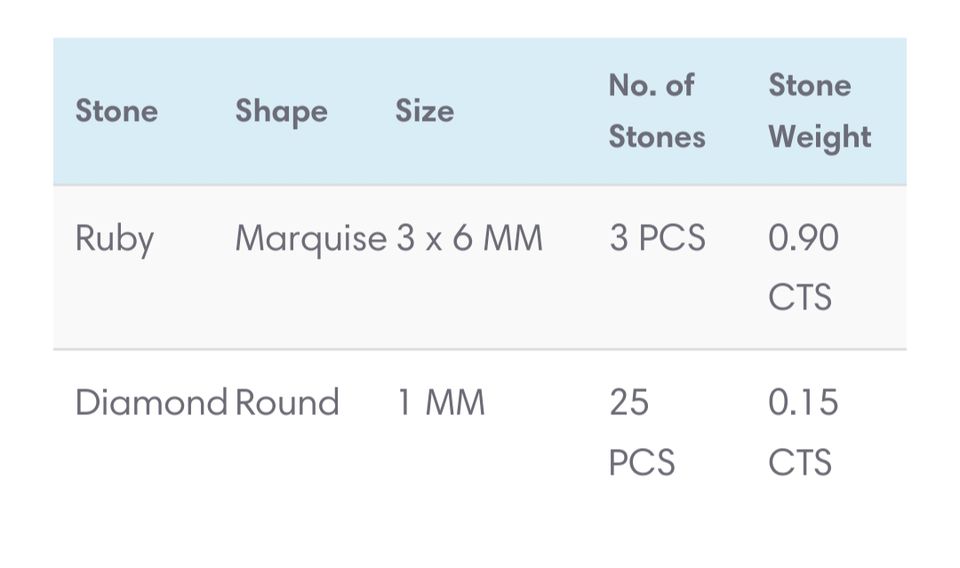This screenshot has width=960, height=568.
Task: Select the No. of Stones header
Action: (656, 111)
